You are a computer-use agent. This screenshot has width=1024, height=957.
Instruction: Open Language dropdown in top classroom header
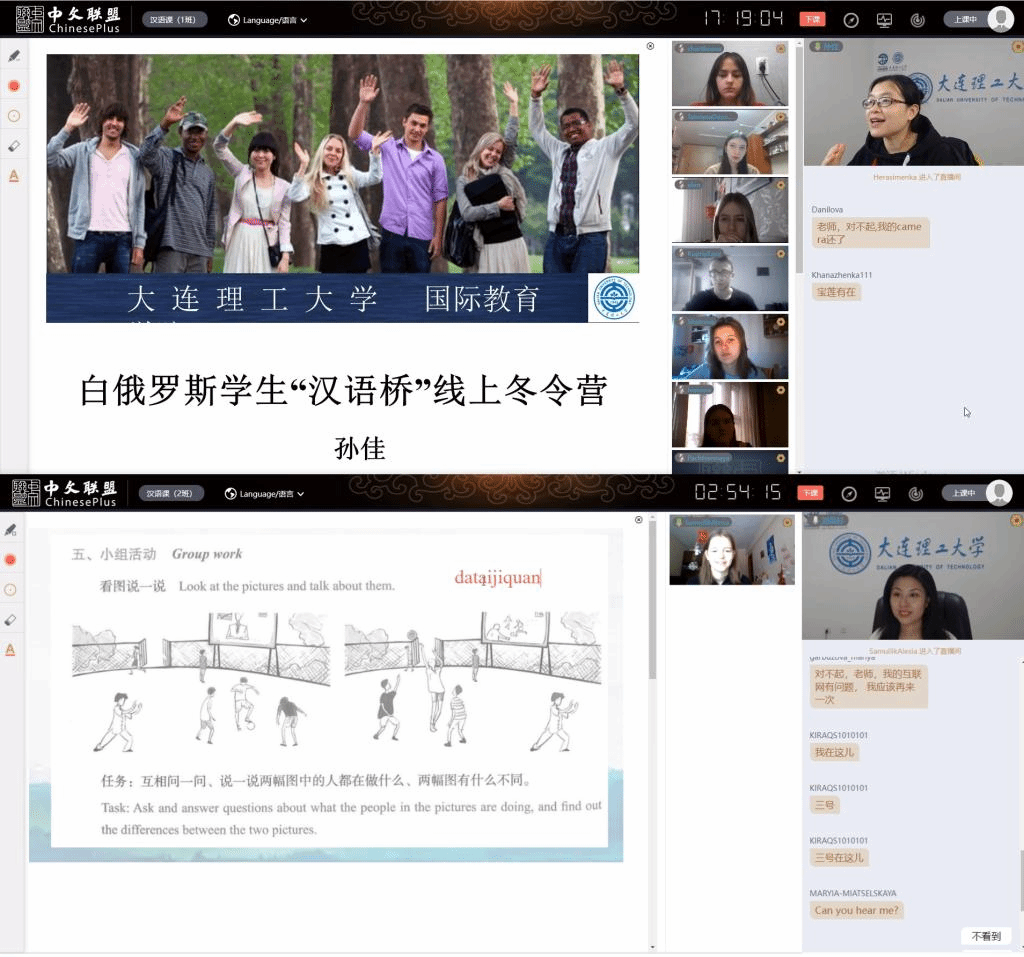tap(267, 20)
